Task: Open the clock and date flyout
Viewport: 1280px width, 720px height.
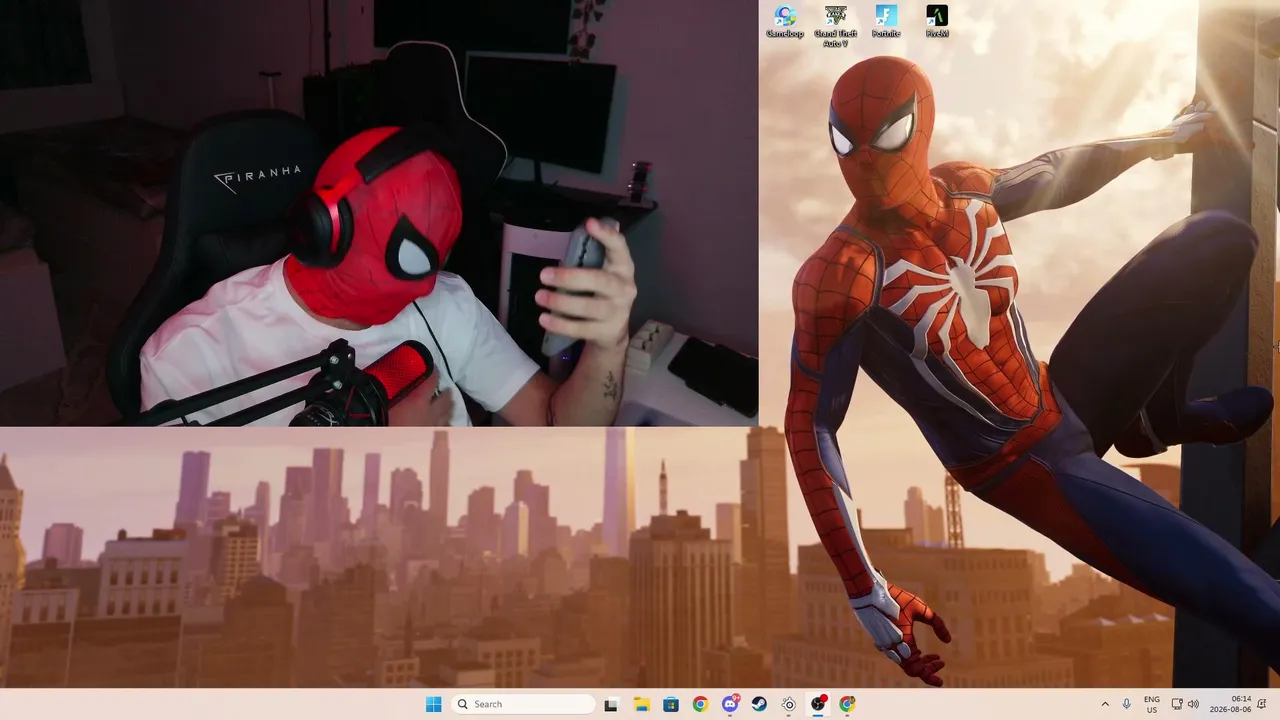Action: [1232, 704]
